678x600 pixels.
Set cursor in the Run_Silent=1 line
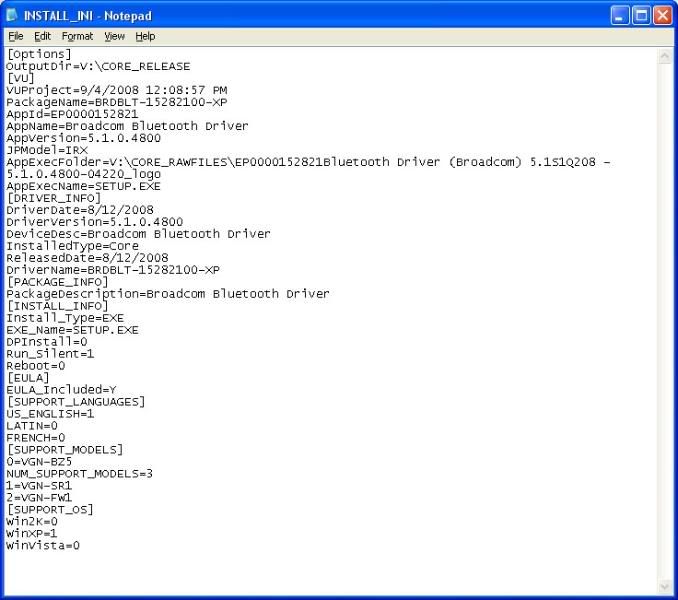pos(50,354)
